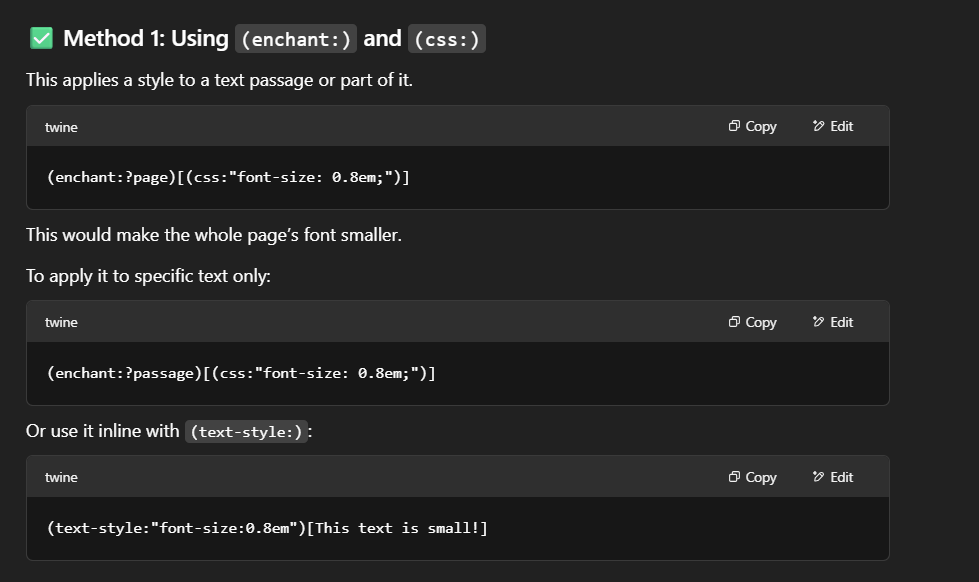Click the (enchant:?page) code line
Screen dimensions: 979x582
click(228, 177)
